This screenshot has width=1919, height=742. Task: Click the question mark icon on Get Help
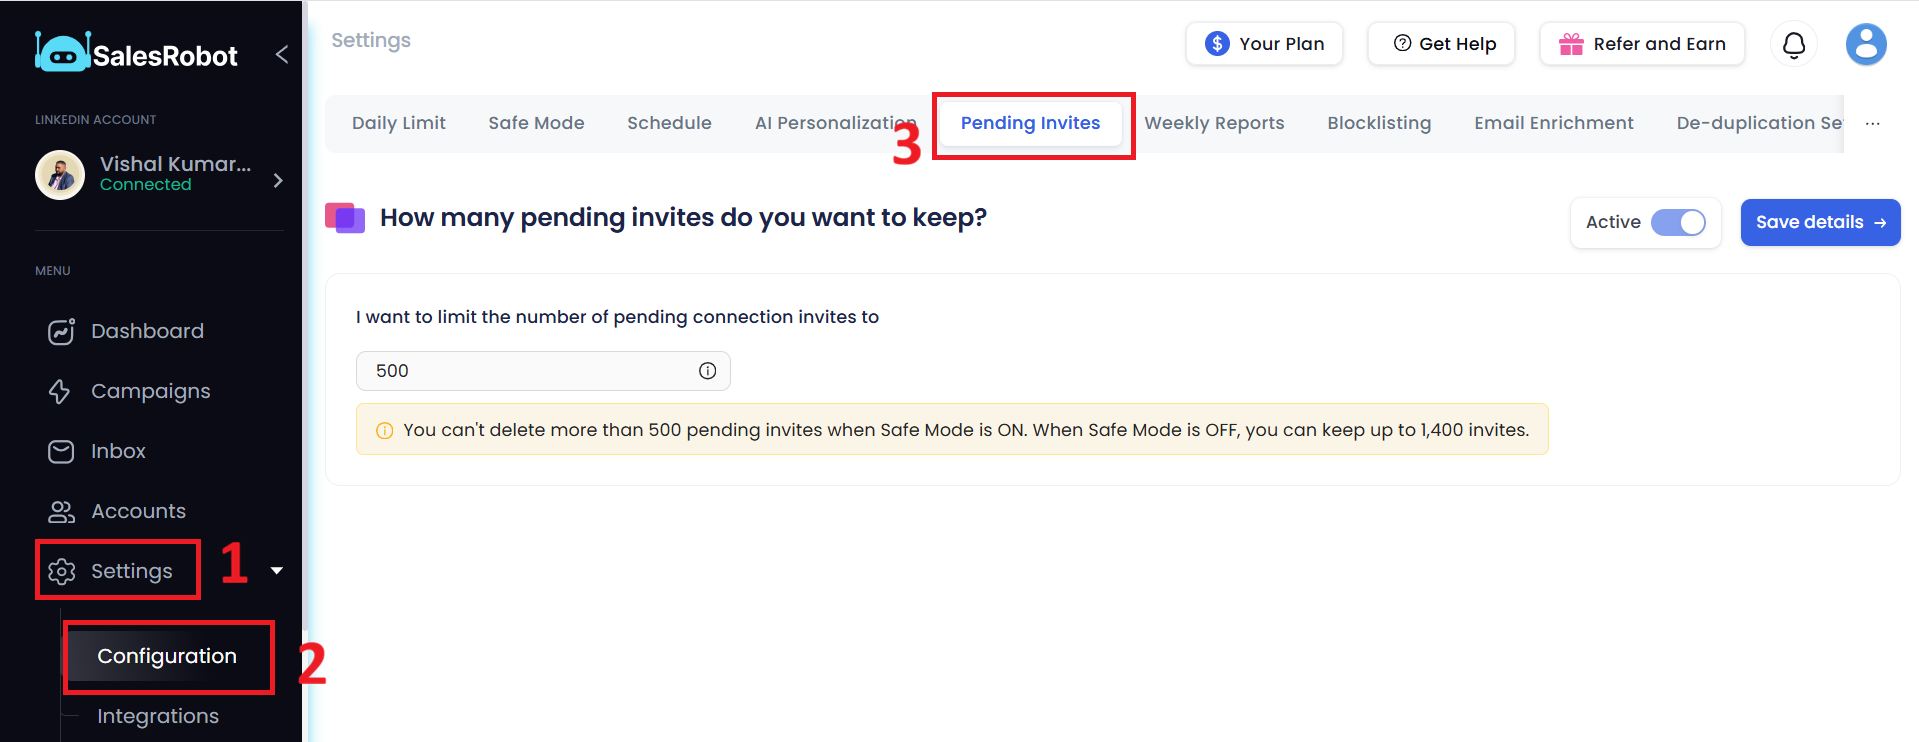pos(1402,43)
